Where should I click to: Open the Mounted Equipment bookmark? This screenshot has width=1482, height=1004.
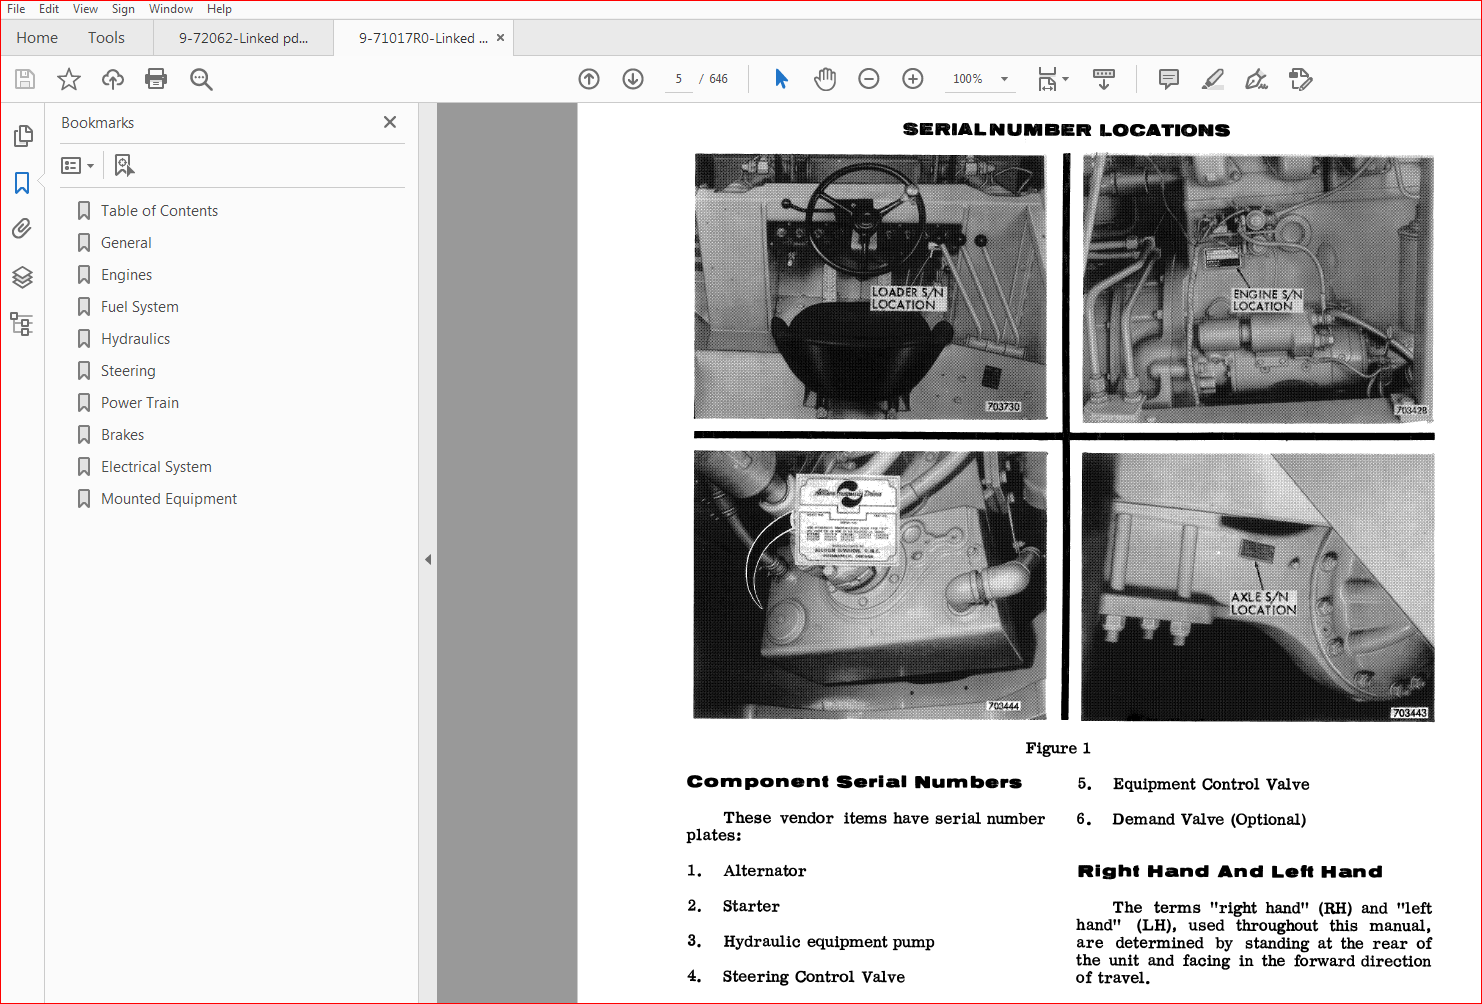(x=168, y=499)
